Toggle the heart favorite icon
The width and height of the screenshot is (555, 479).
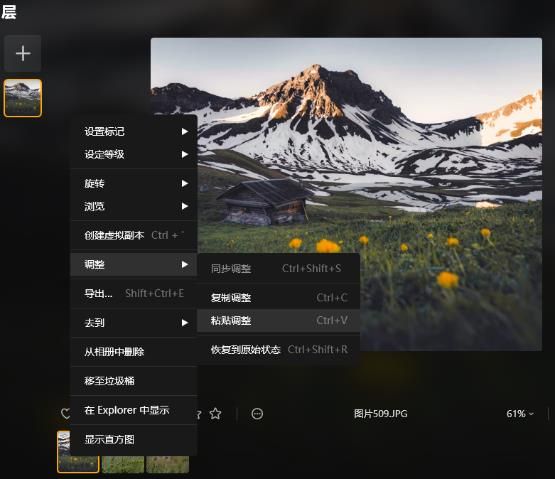pos(65,414)
